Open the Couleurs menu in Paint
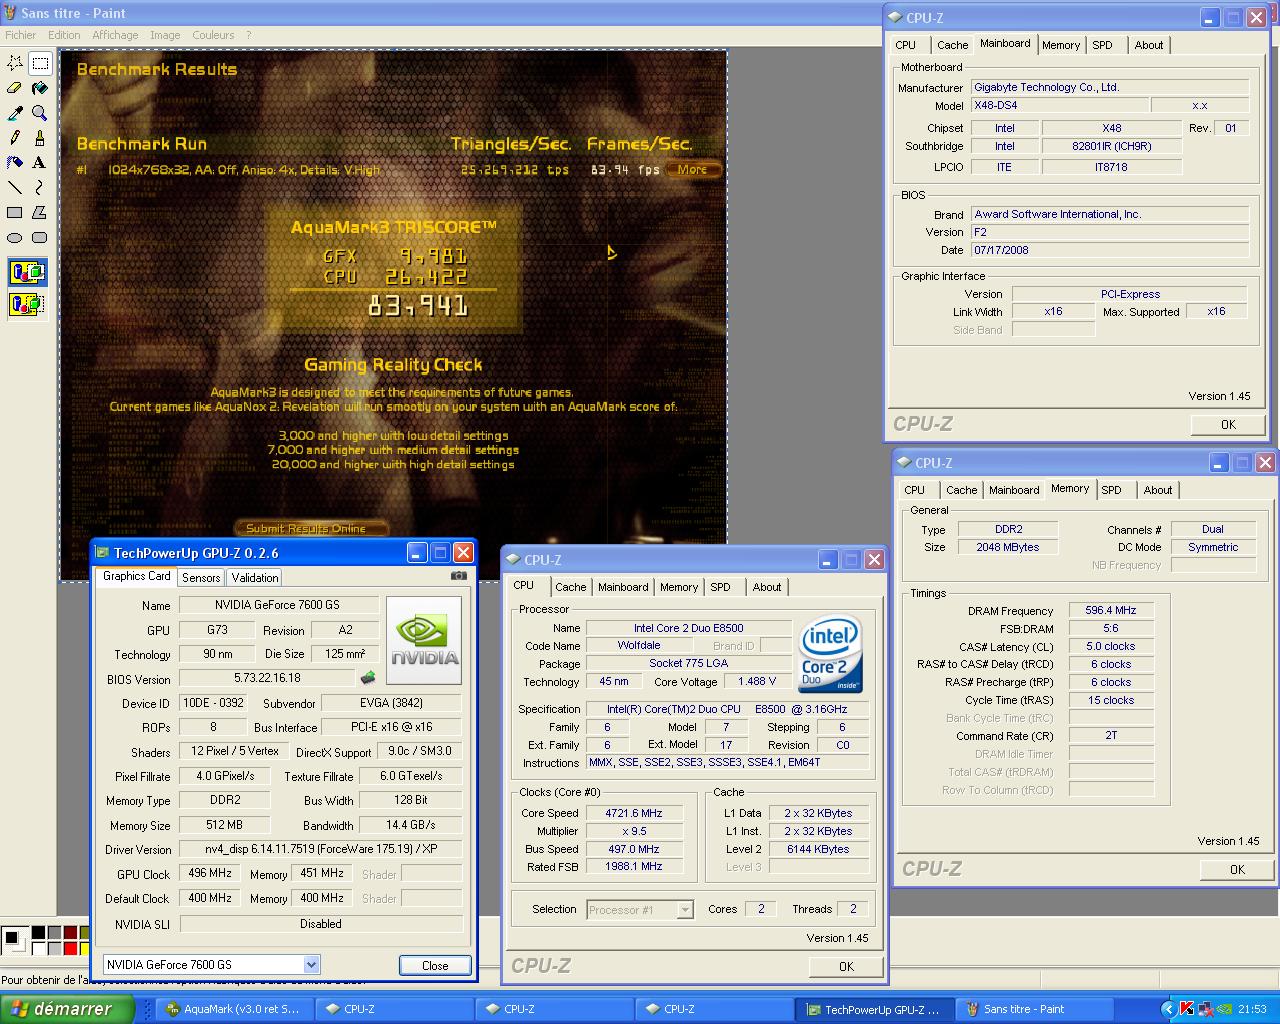 click(x=213, y=35)
